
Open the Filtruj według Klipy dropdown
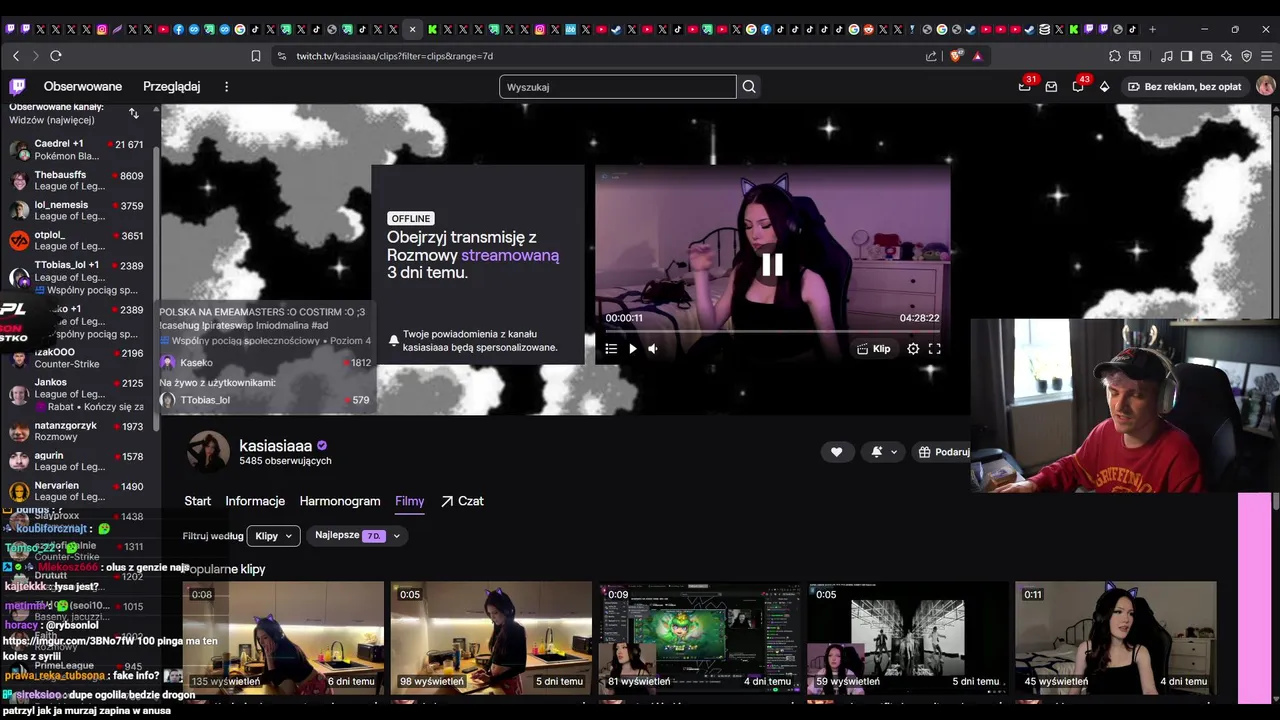coord(273,536)
